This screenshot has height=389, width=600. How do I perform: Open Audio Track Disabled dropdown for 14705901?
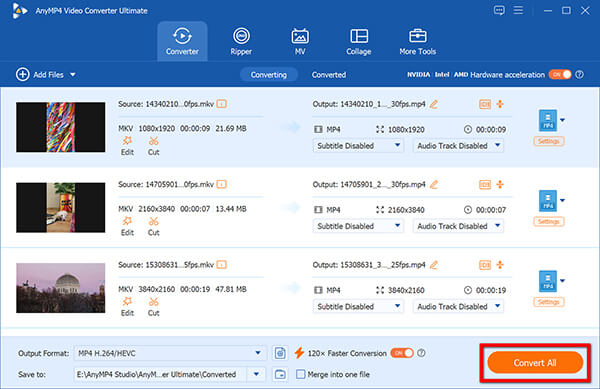click(458, 226)
